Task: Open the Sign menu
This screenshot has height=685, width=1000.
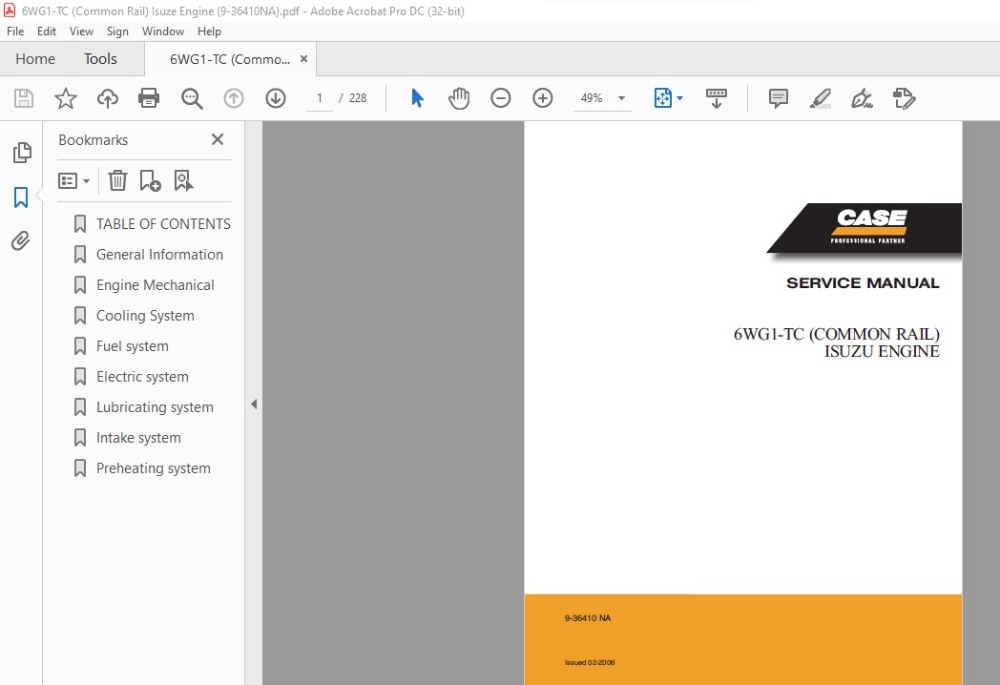Action: point(117,31)
